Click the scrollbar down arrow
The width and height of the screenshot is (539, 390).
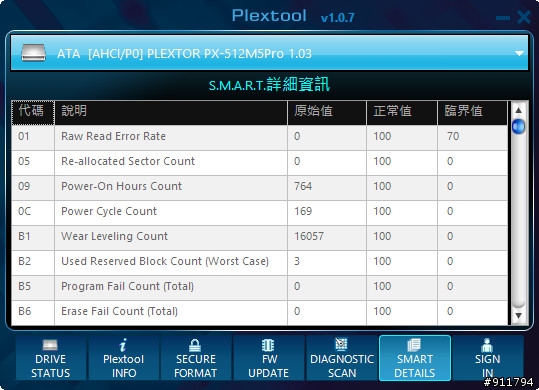pos(518,315)
